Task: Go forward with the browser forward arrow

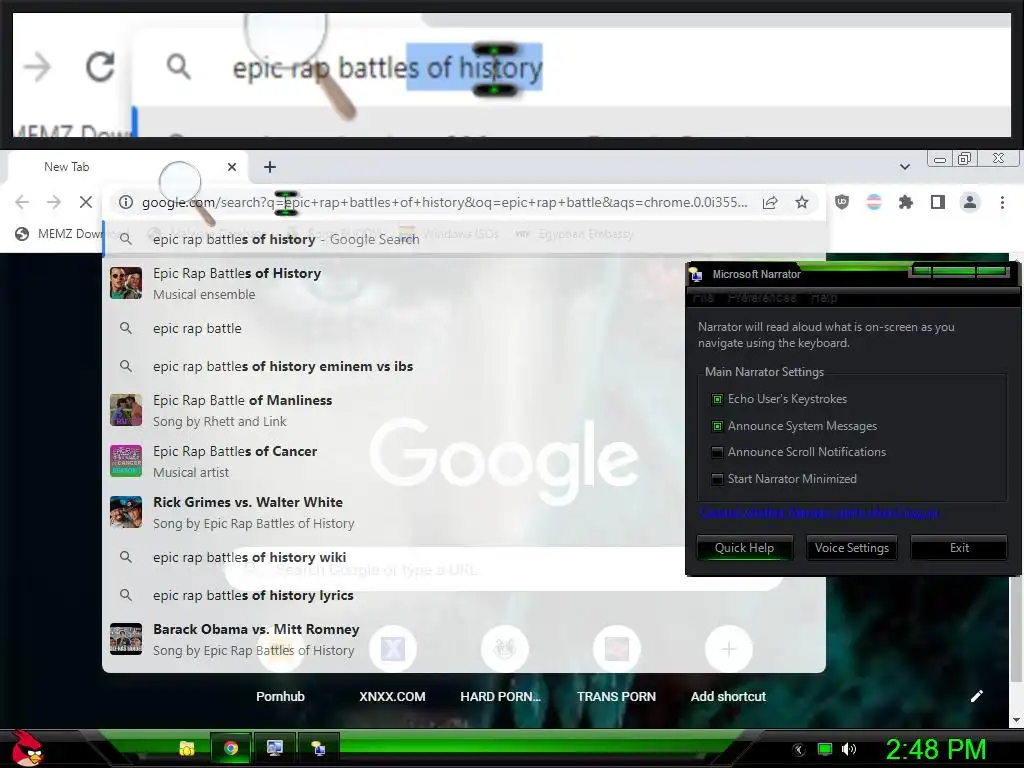Action: click(x=54, y=202)
